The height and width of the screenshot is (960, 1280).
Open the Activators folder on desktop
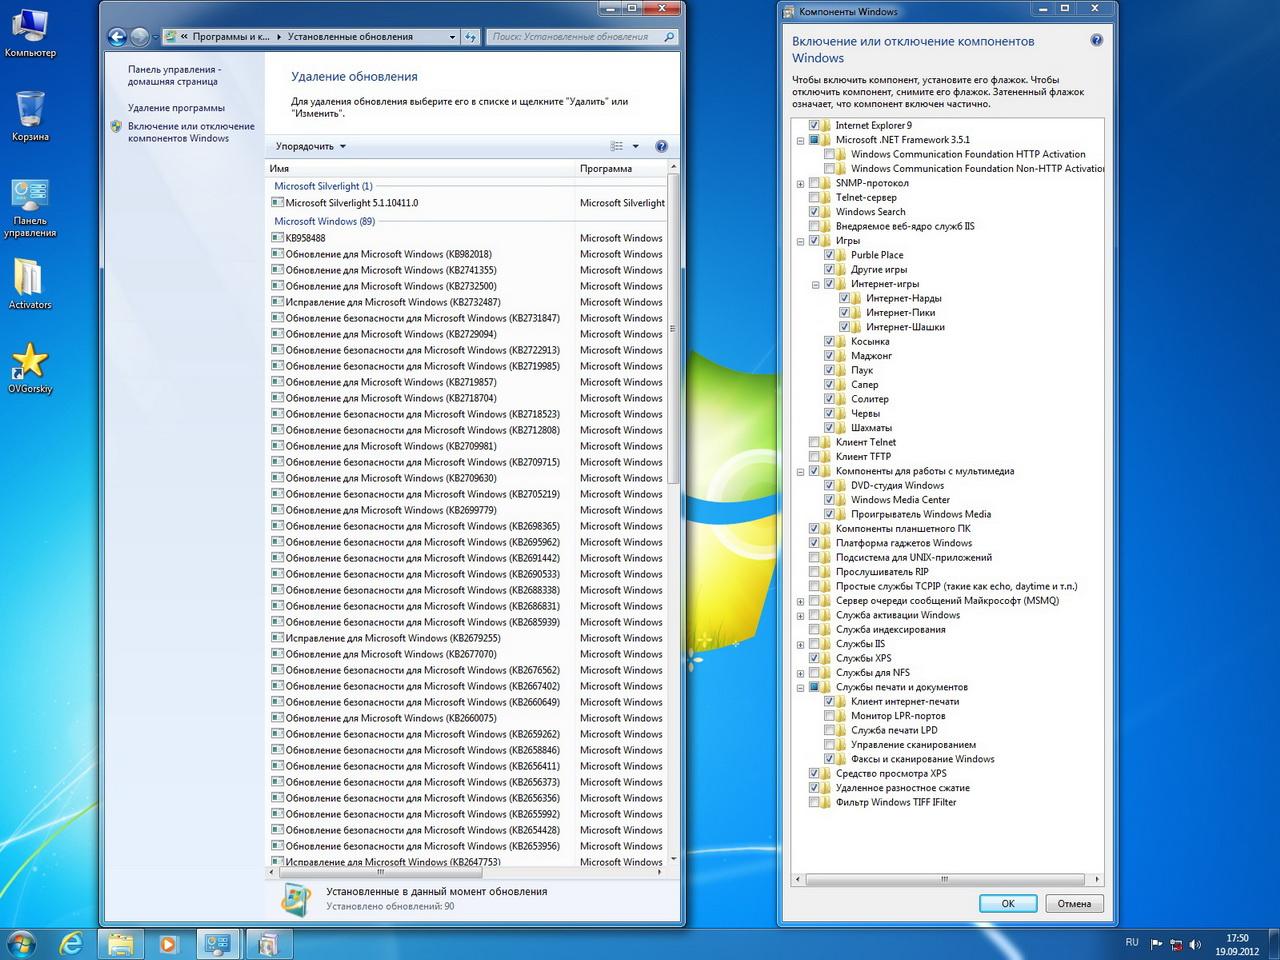tap(30, 283)
